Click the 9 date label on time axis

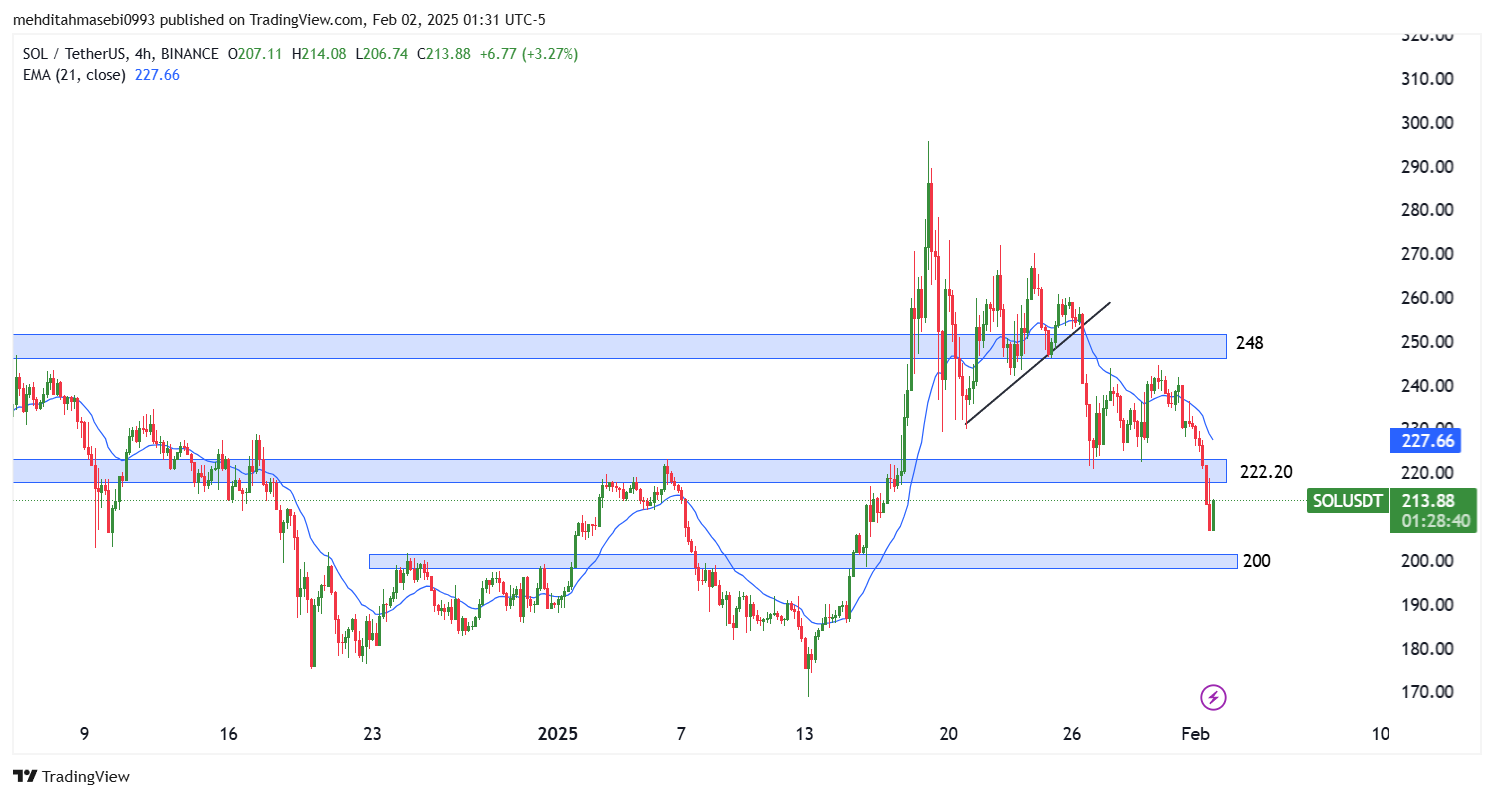[x=85, y=735]
